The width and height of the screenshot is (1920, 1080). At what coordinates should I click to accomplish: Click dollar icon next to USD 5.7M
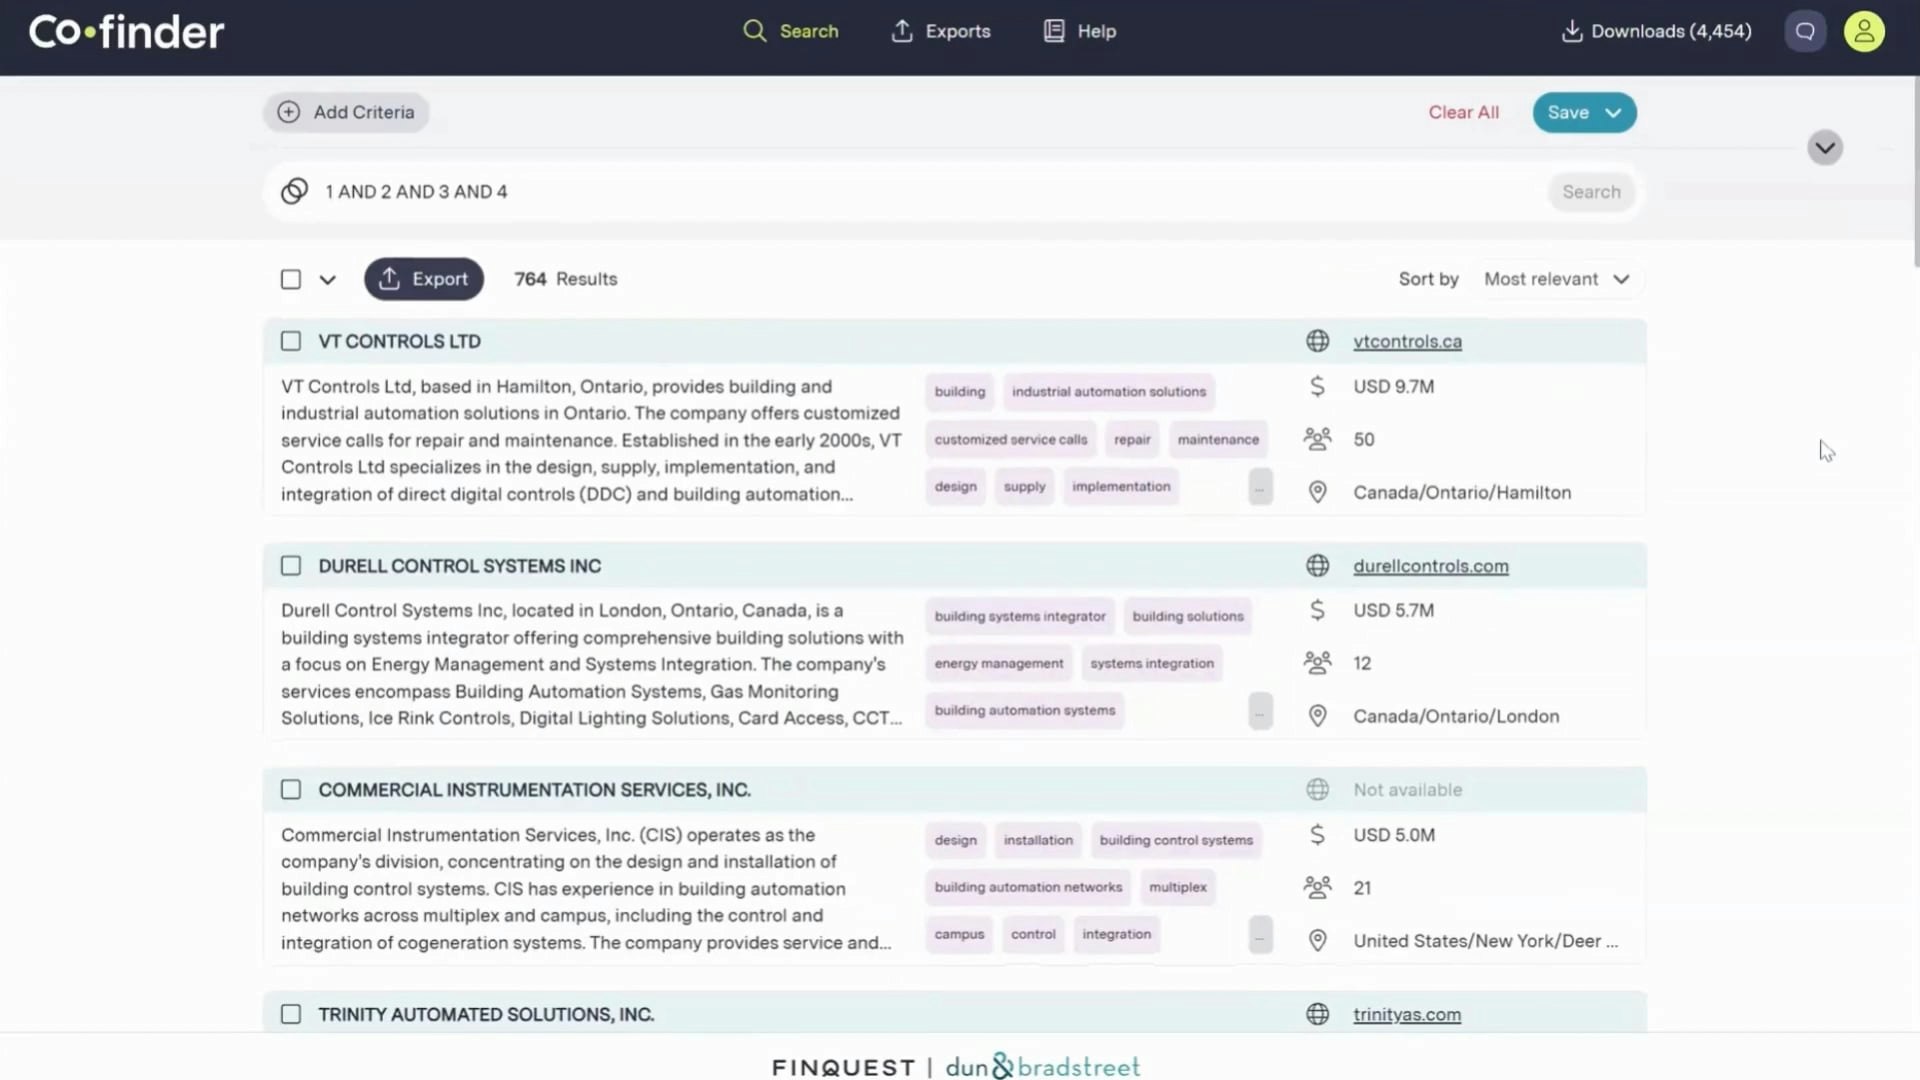1318,610
